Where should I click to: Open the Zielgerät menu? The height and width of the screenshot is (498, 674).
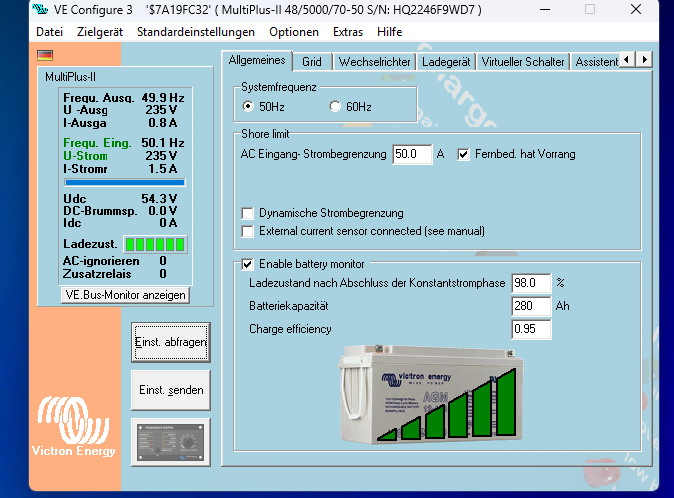(x=100, y=32)
